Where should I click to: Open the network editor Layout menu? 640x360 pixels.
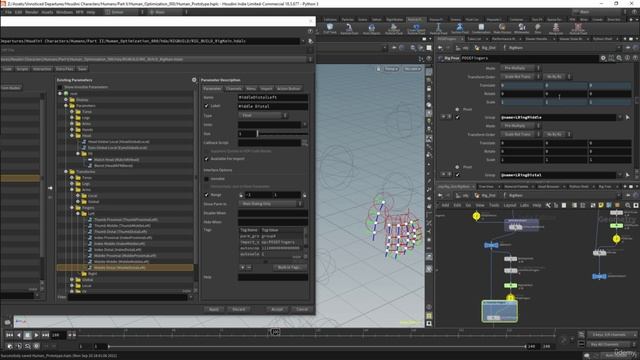(x=510, y=205)
